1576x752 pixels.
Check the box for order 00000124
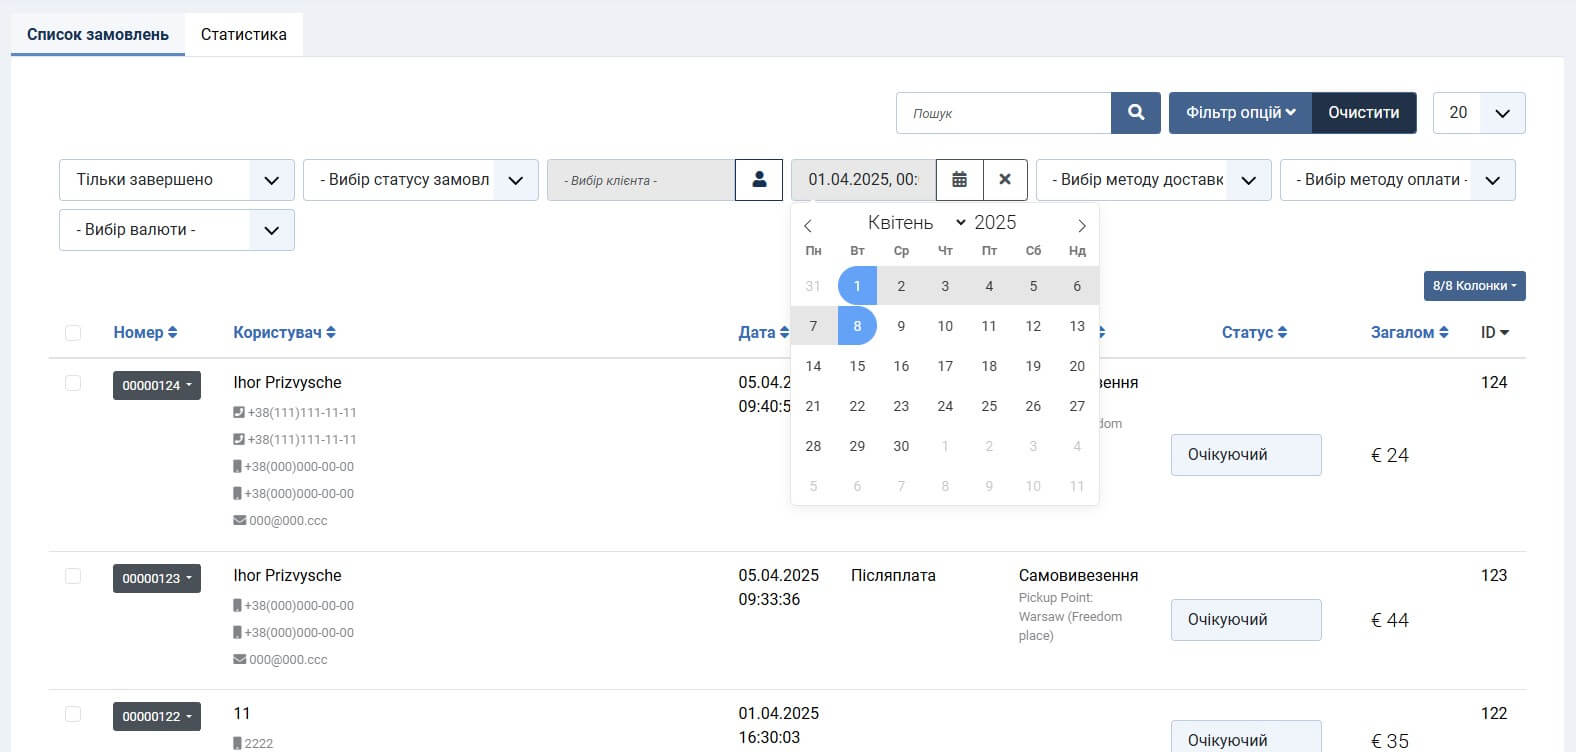click(73, 383)
